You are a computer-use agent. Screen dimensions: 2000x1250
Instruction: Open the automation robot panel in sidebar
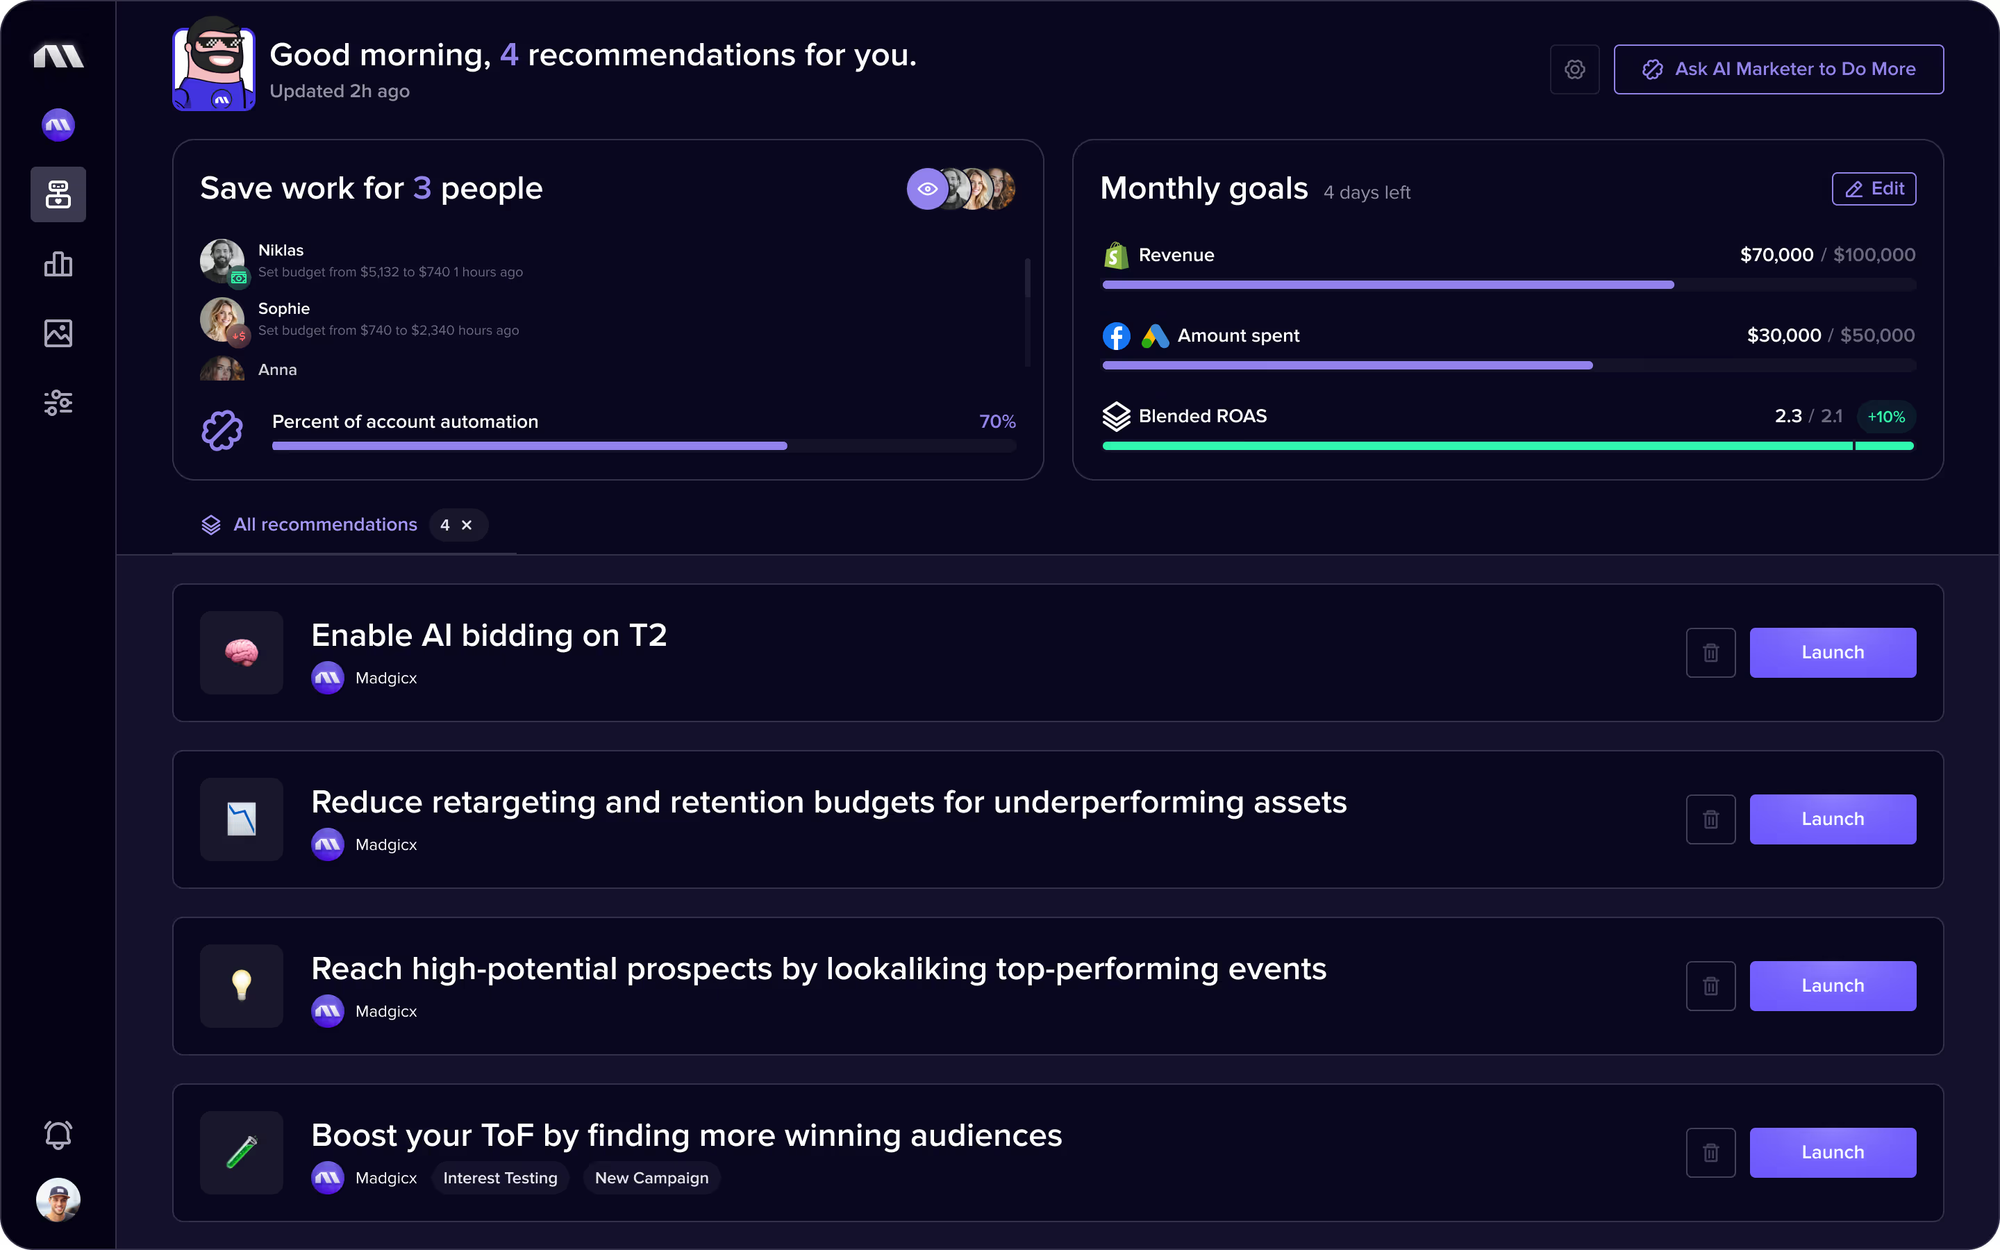[57, 194]
